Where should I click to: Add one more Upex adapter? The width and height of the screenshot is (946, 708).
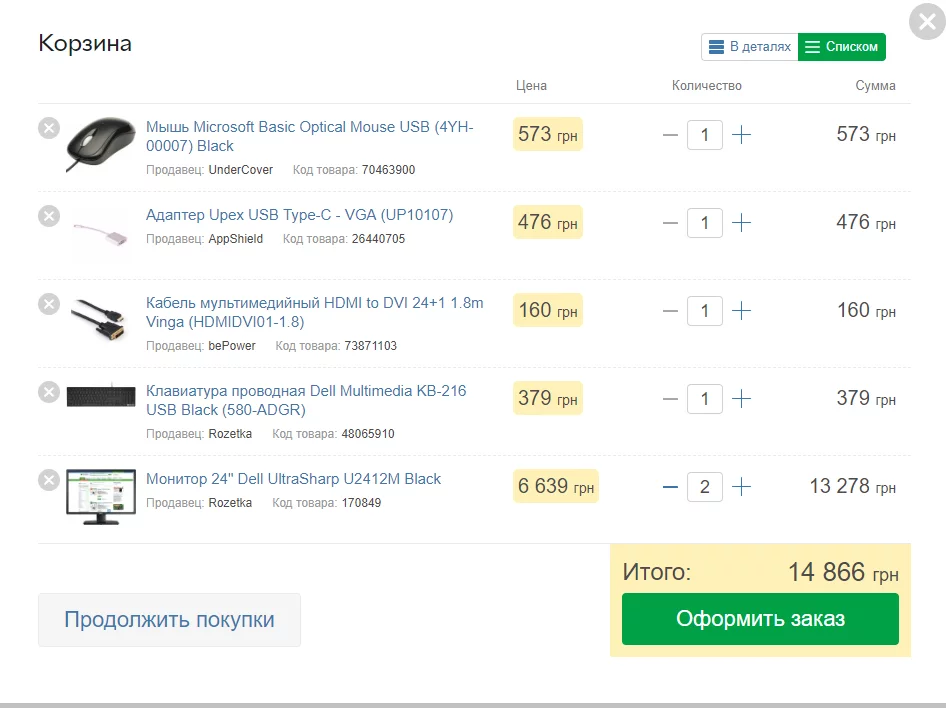741,223
